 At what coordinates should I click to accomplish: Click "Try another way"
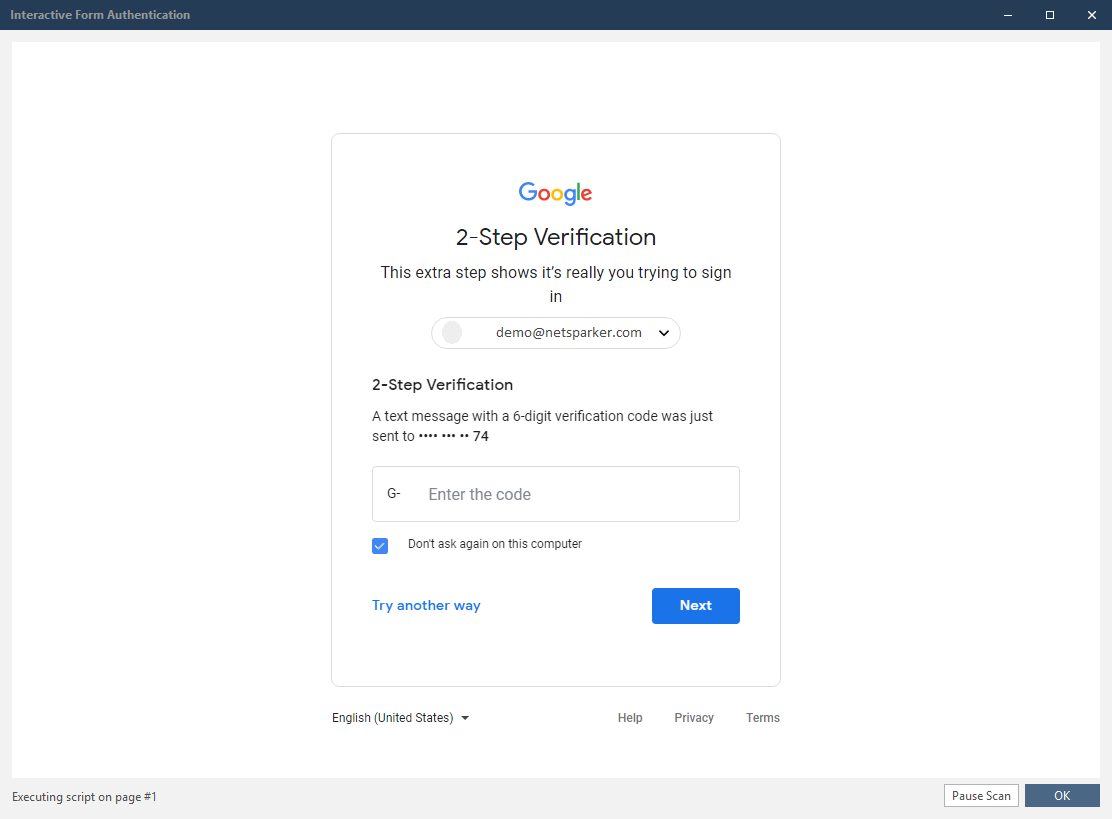pos(426,605)
